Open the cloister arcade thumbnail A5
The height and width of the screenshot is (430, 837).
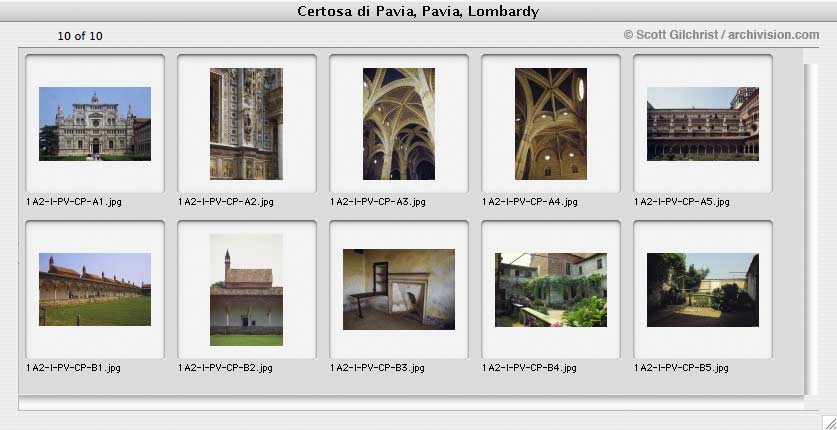pos(702,124)
